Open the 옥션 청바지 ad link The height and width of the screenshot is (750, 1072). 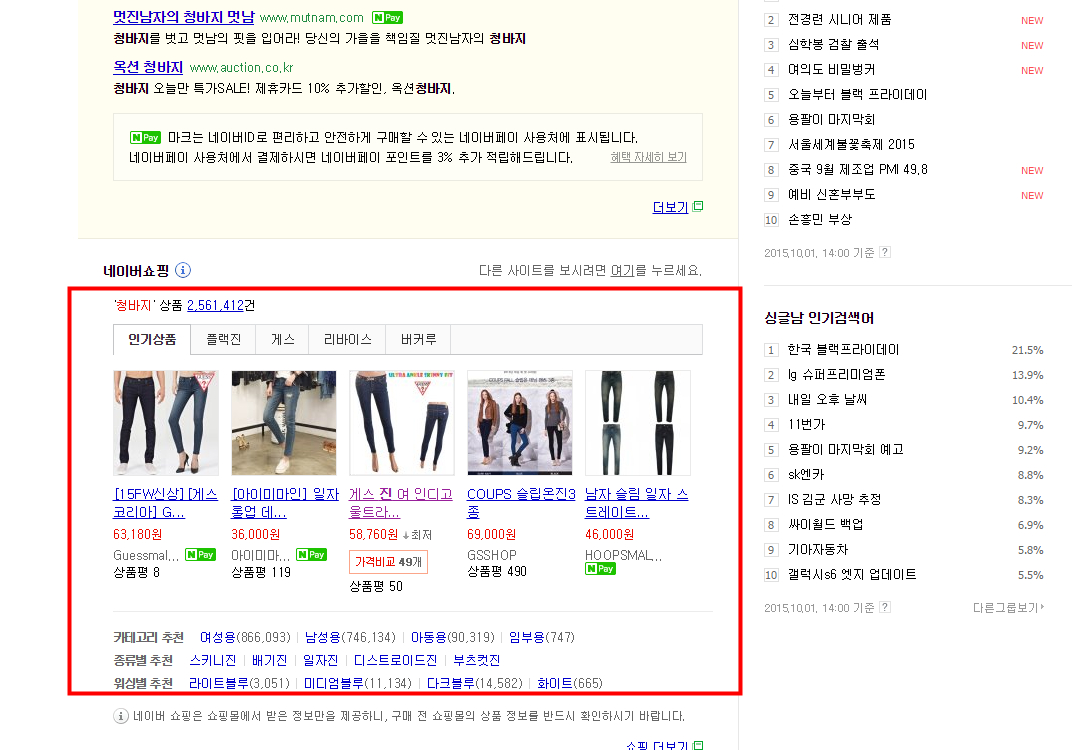click(x=148, y=67)
